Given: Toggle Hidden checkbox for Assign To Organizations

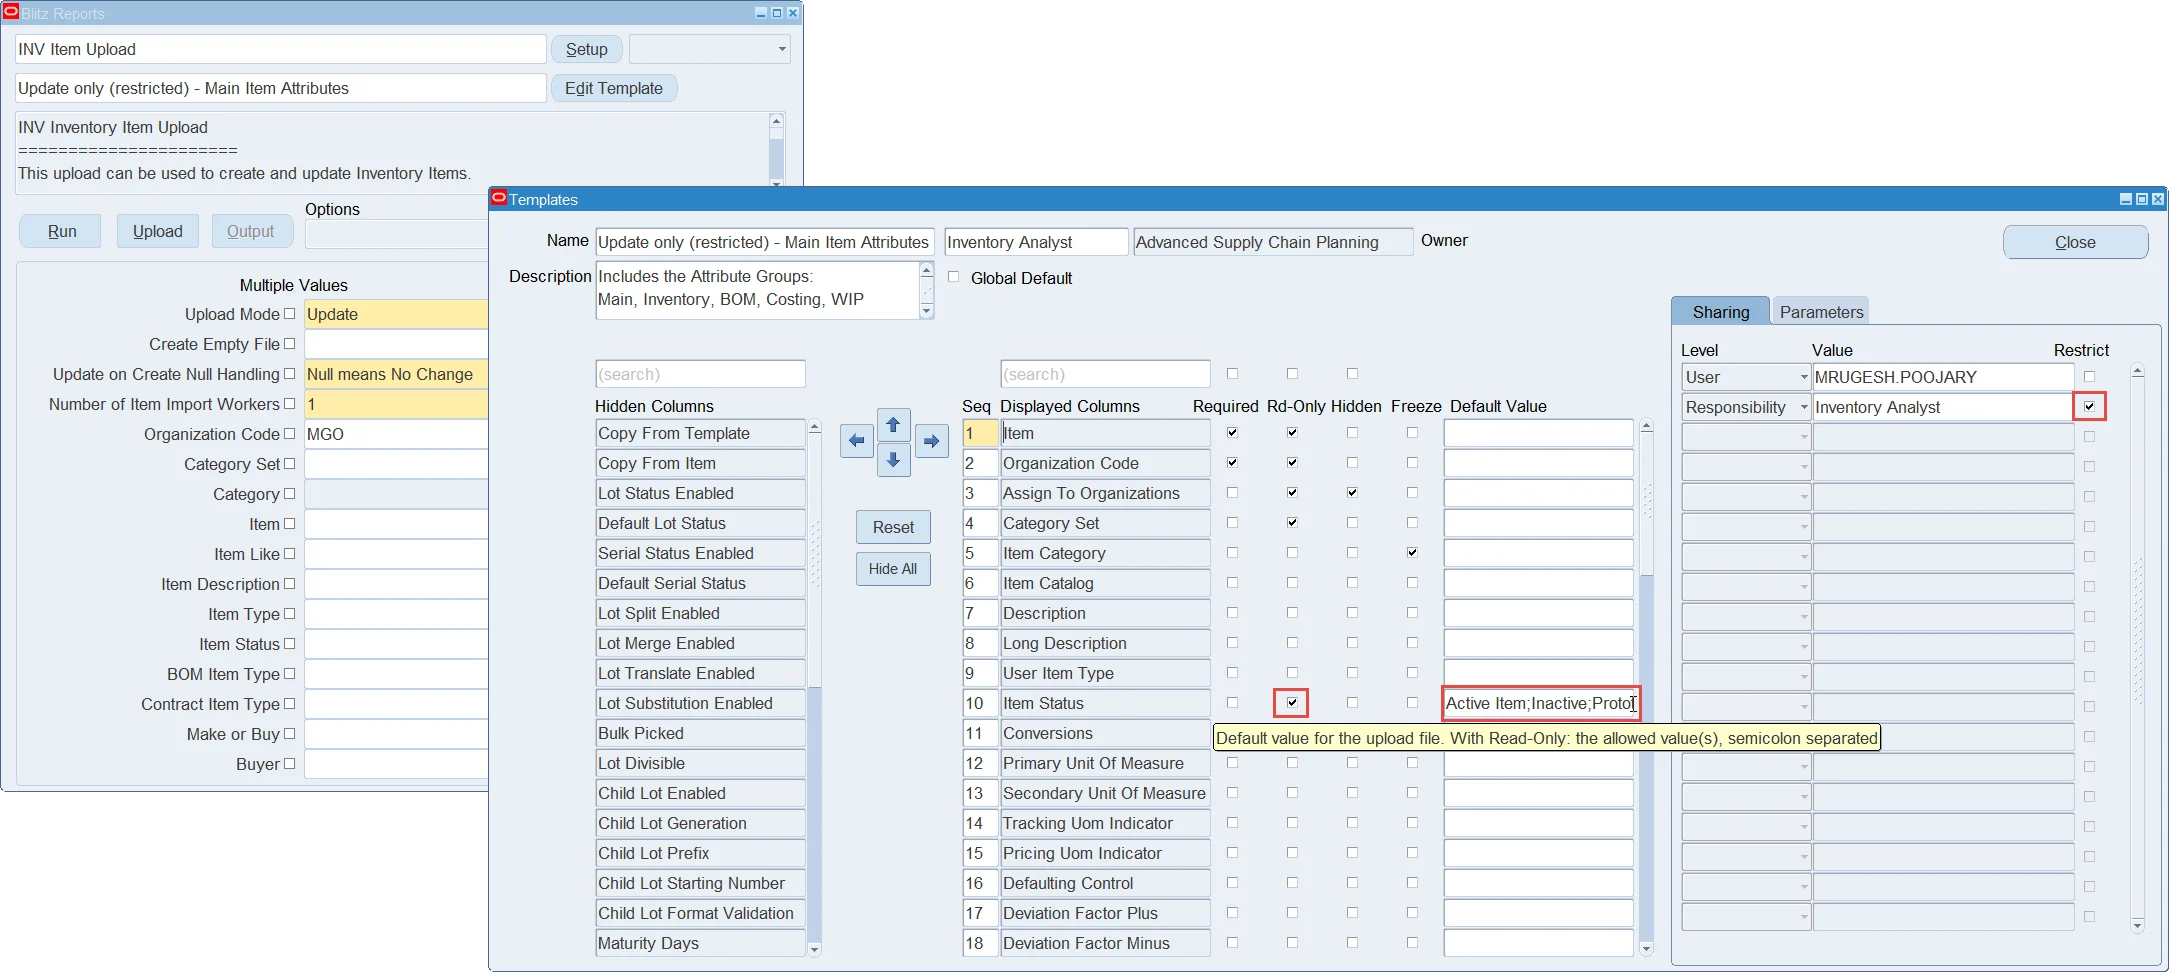Looking at the screenshot, I should click(1352, 493).
